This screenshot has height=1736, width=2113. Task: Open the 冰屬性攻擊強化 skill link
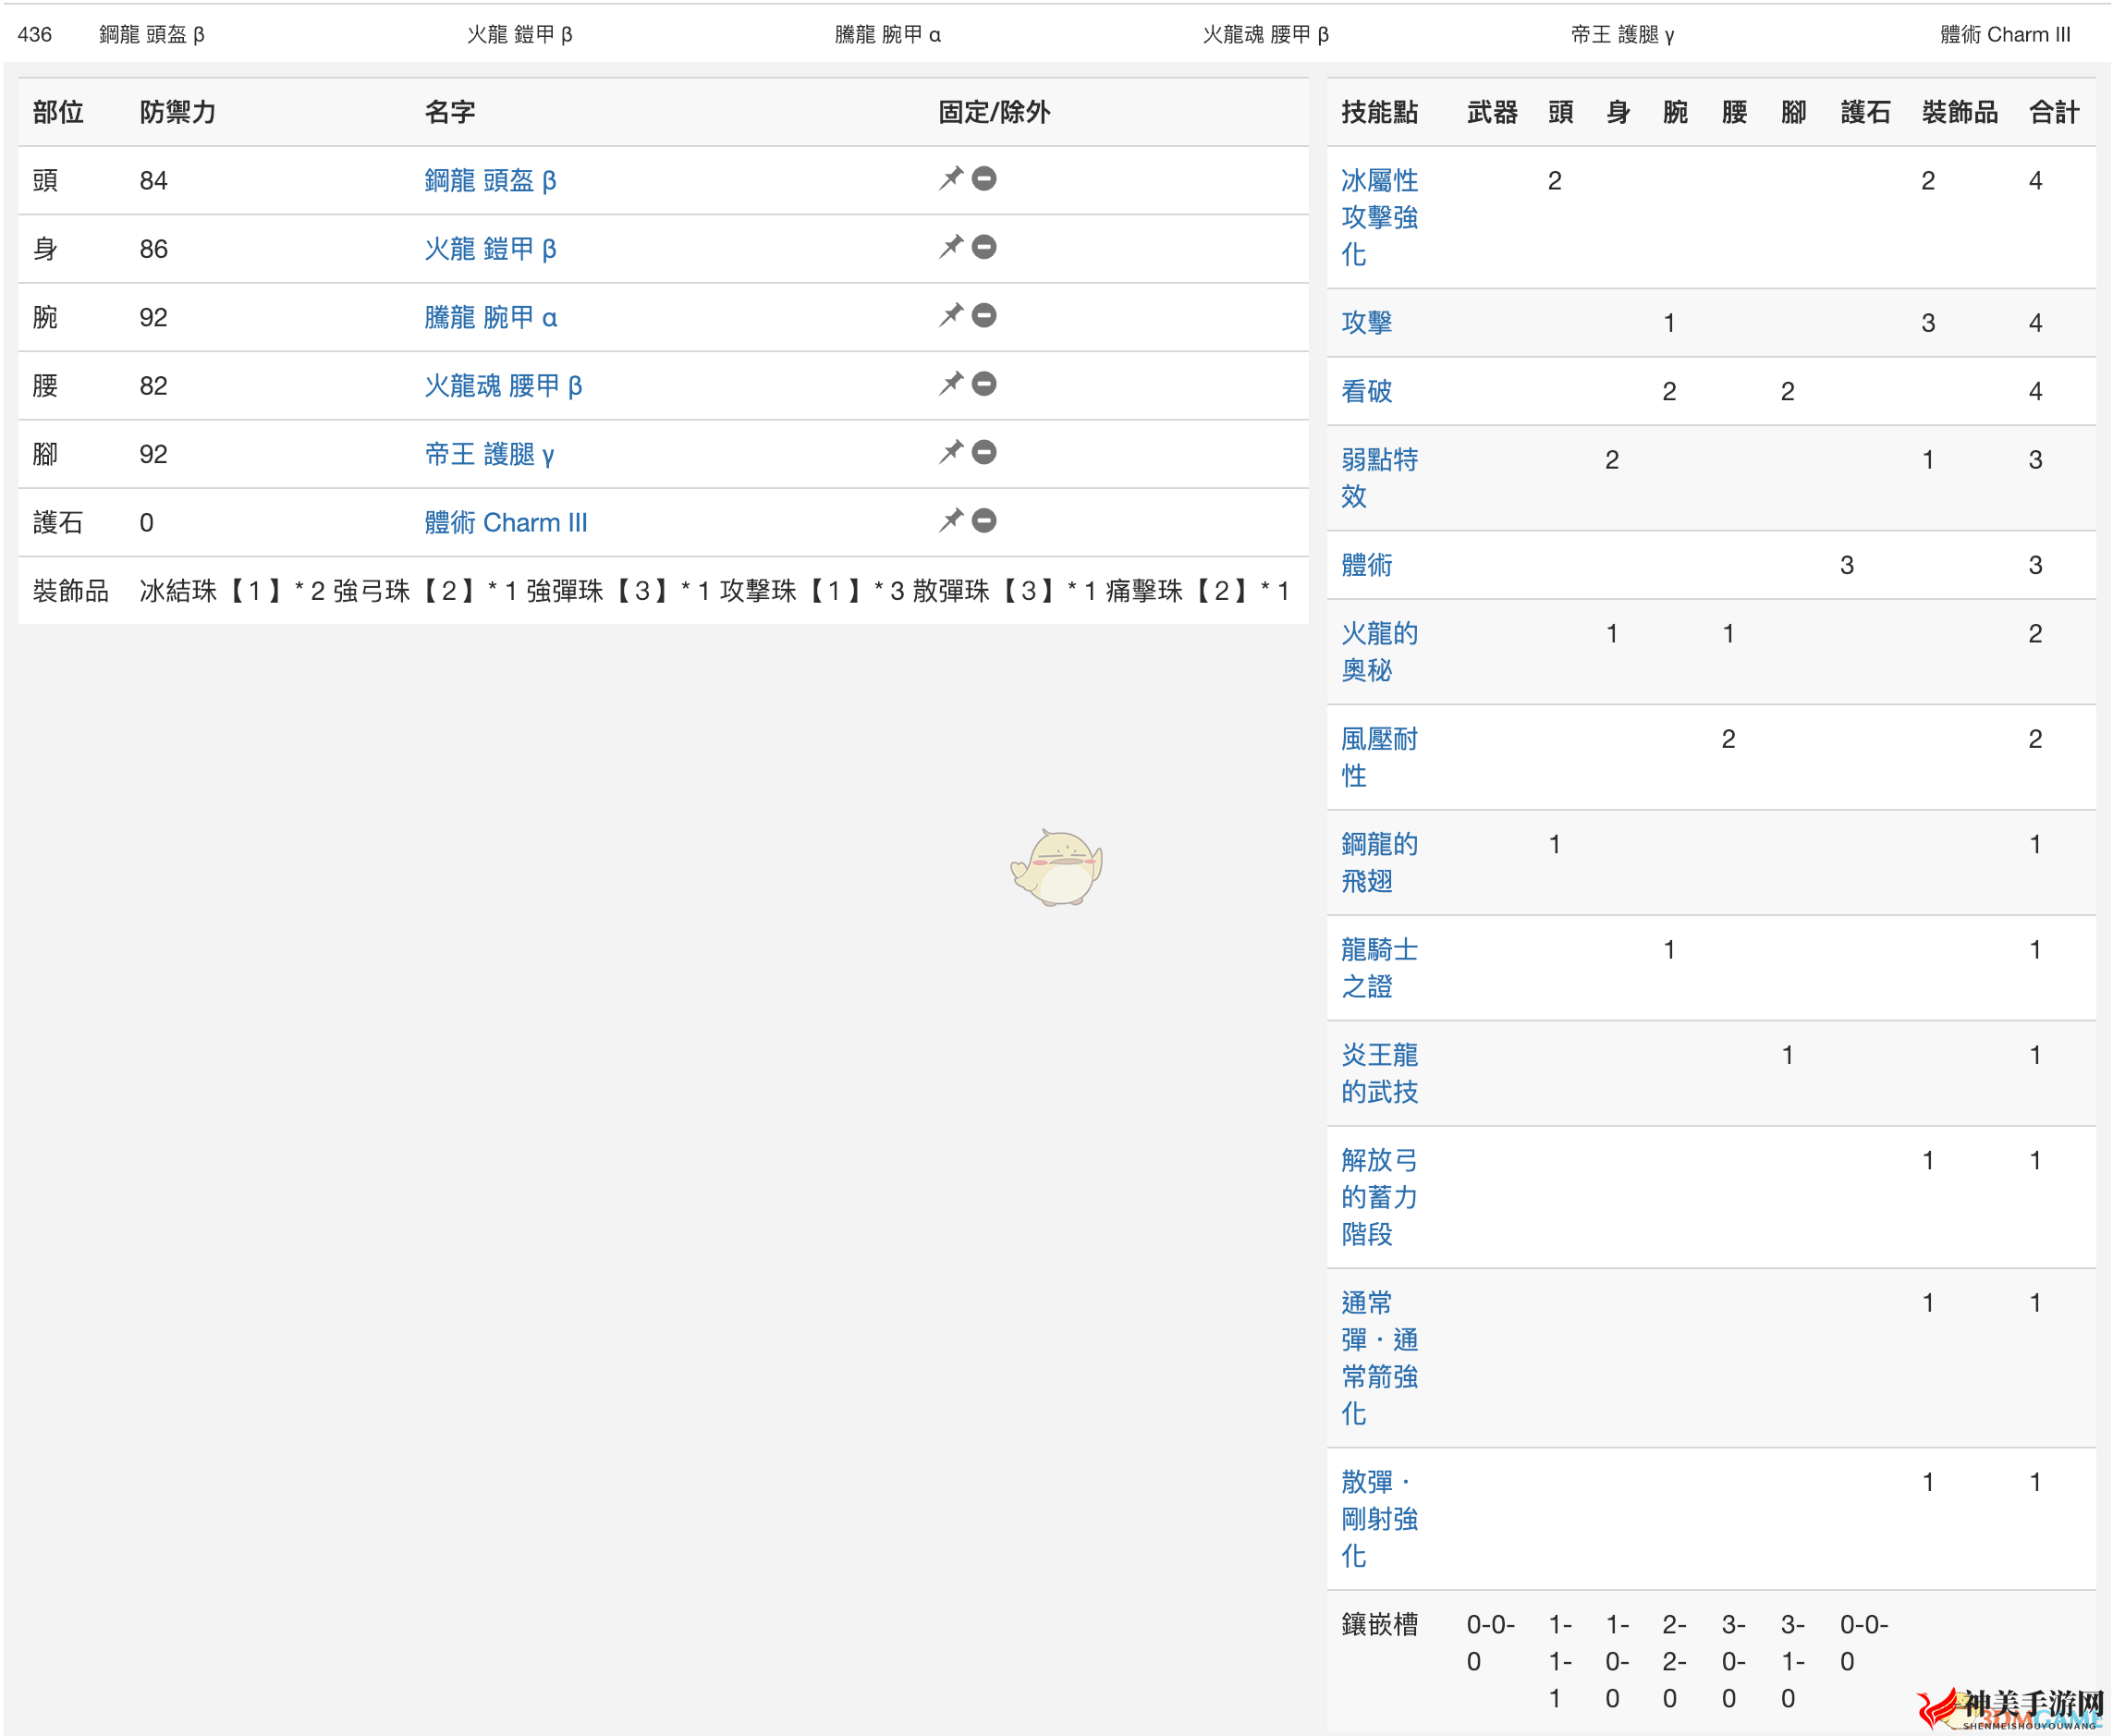click(1379, 218)
